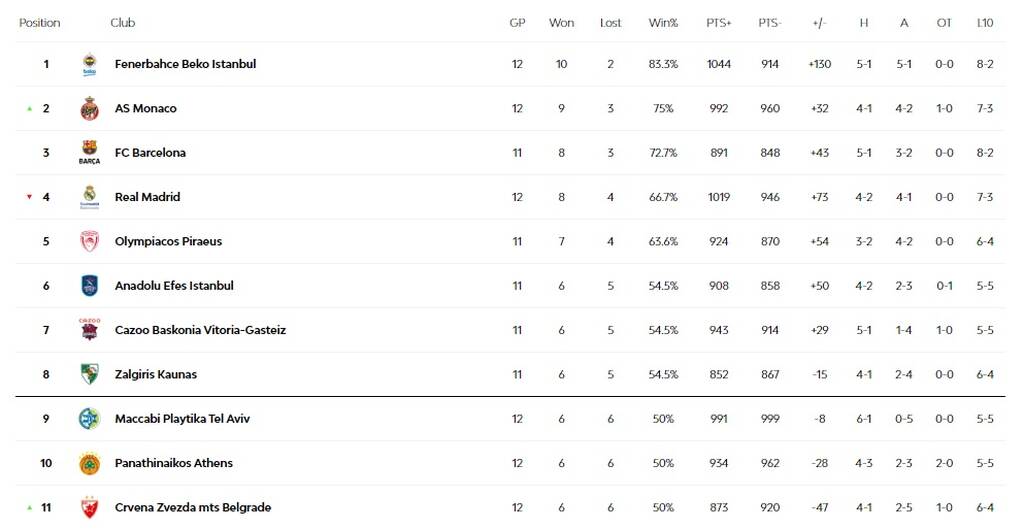This screenshot has width=1024, height=529.
Task: Open the Olympiacos Piraeus team page
Action: coord(168,242)
